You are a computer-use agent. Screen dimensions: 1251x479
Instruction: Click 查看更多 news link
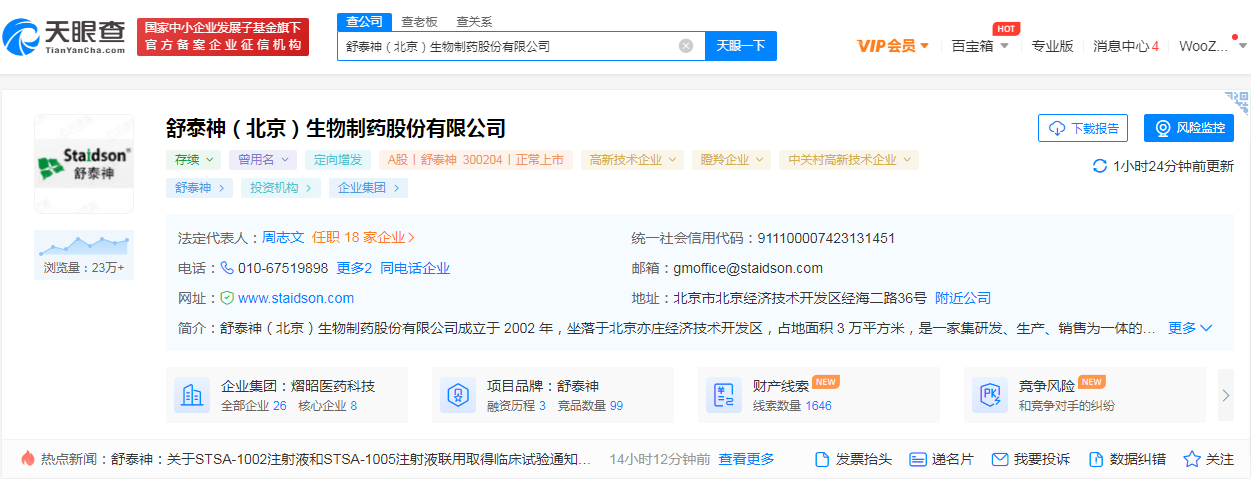tap(746, 459)
